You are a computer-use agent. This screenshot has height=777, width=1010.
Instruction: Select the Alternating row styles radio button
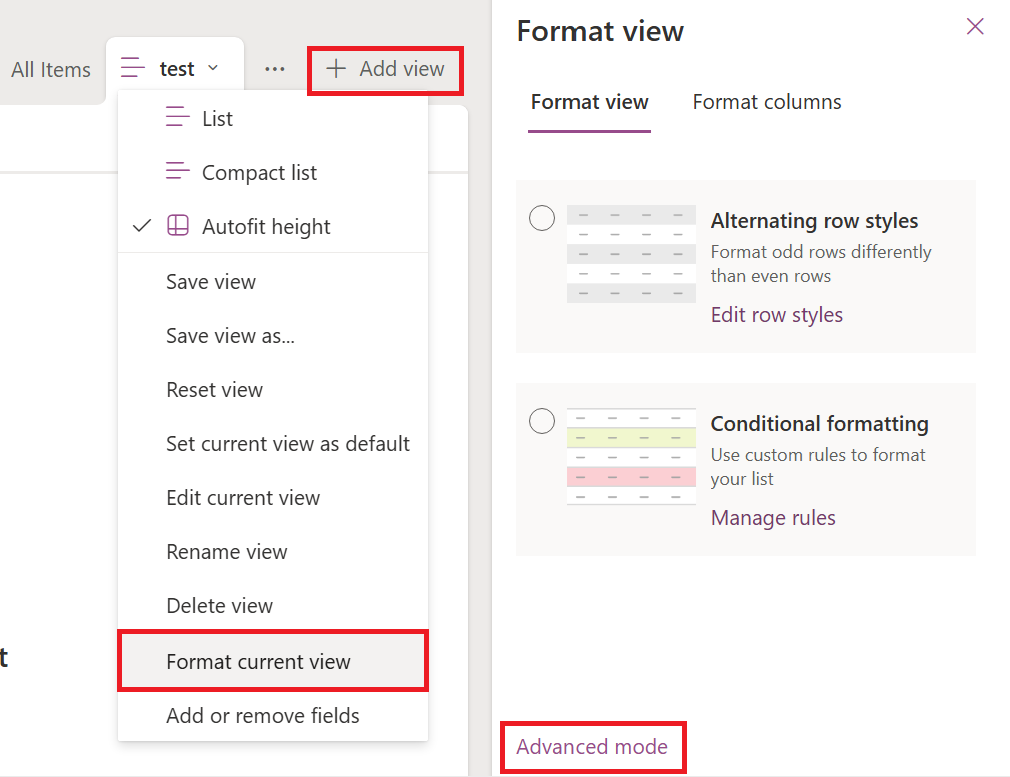(x=542, y=217)
